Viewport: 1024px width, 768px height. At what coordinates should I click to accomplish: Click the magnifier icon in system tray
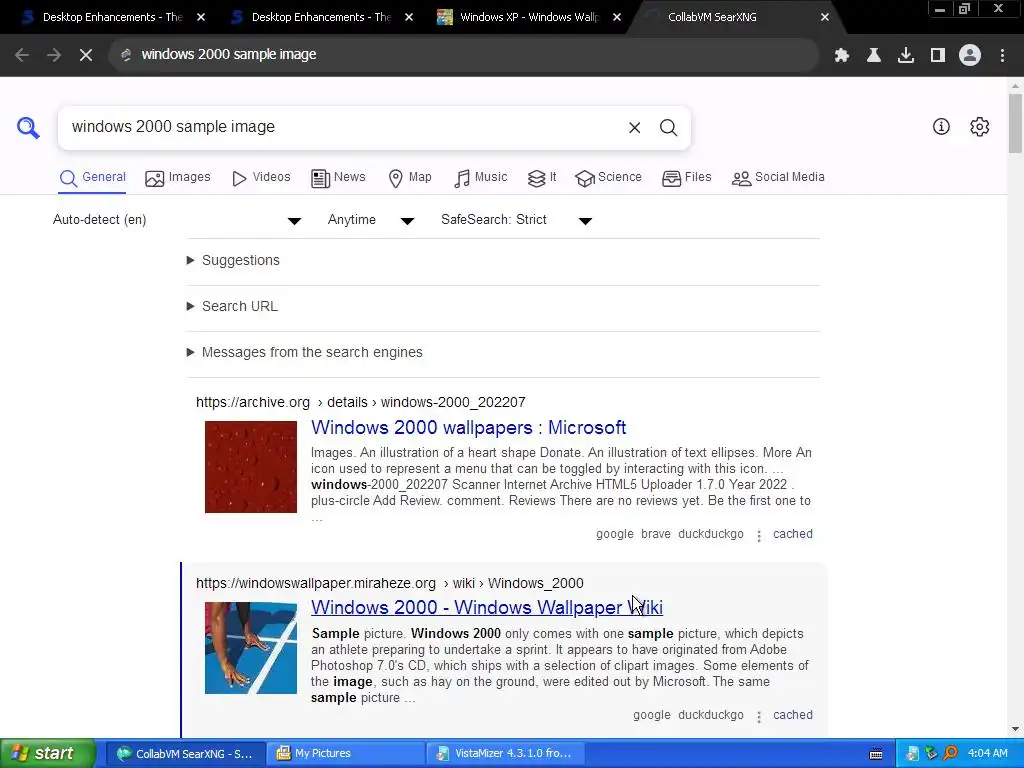pyautogui.click(x=950, y=753)
